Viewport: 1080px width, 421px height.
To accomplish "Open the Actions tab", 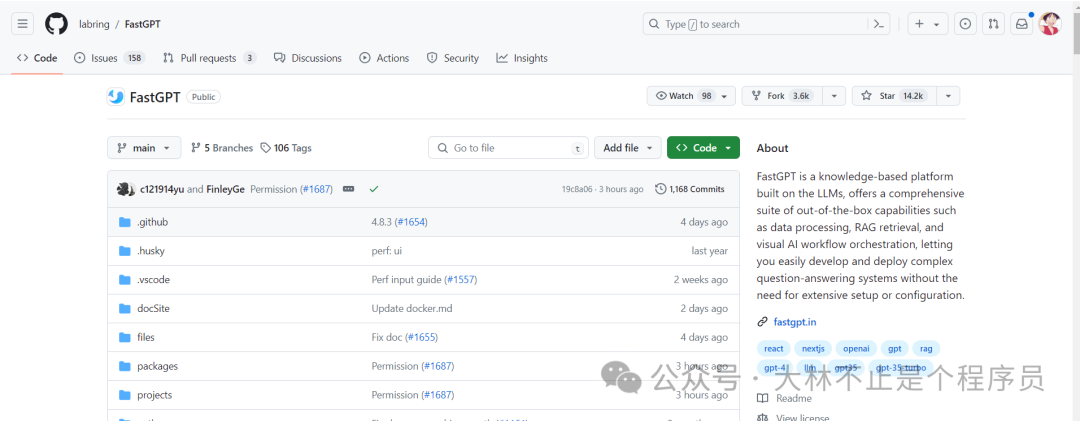I will 384,58.
